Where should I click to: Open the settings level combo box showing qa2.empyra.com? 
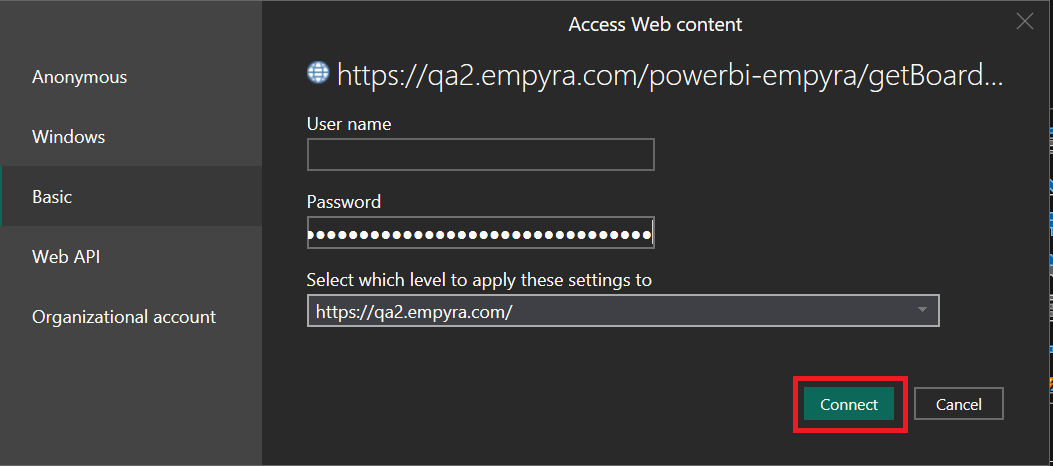(623, 310)
